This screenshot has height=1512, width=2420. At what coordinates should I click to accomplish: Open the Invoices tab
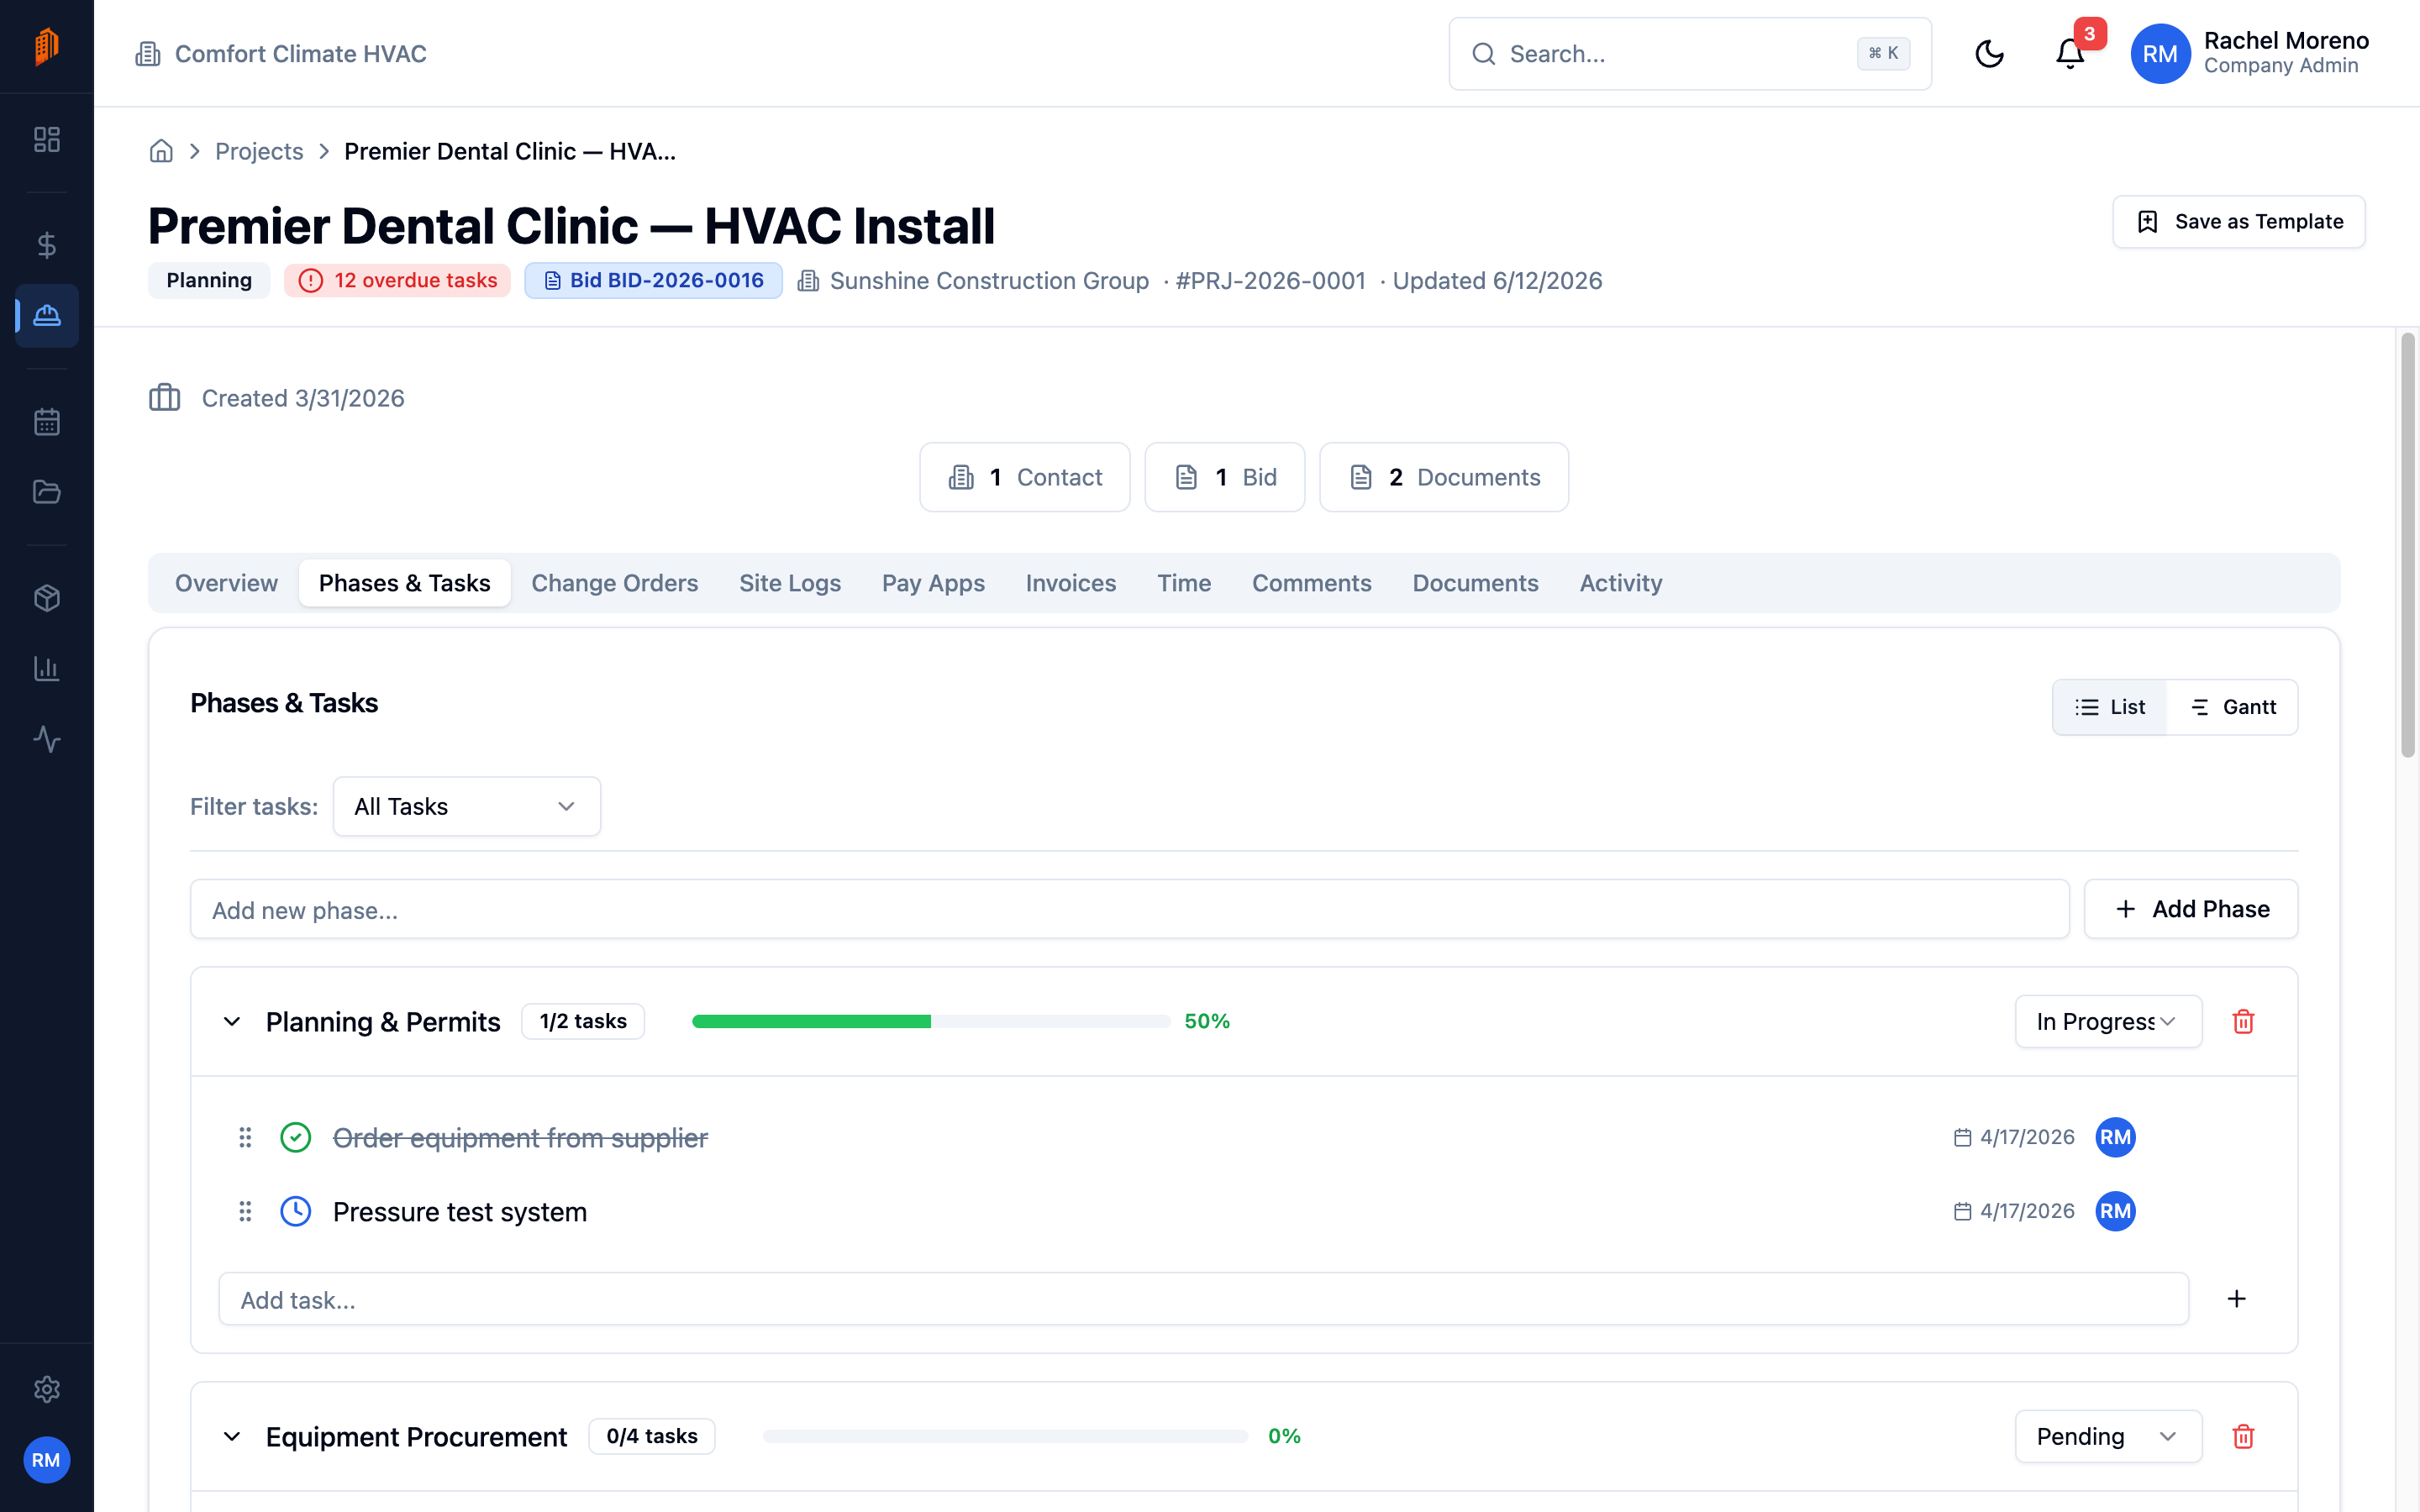(x=1070, y=583)
